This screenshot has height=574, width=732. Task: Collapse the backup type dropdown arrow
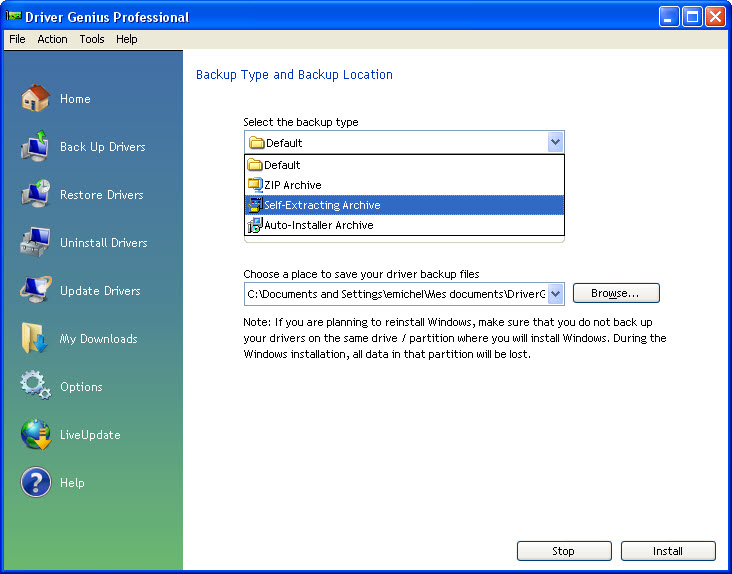click(x=555, y=142)
